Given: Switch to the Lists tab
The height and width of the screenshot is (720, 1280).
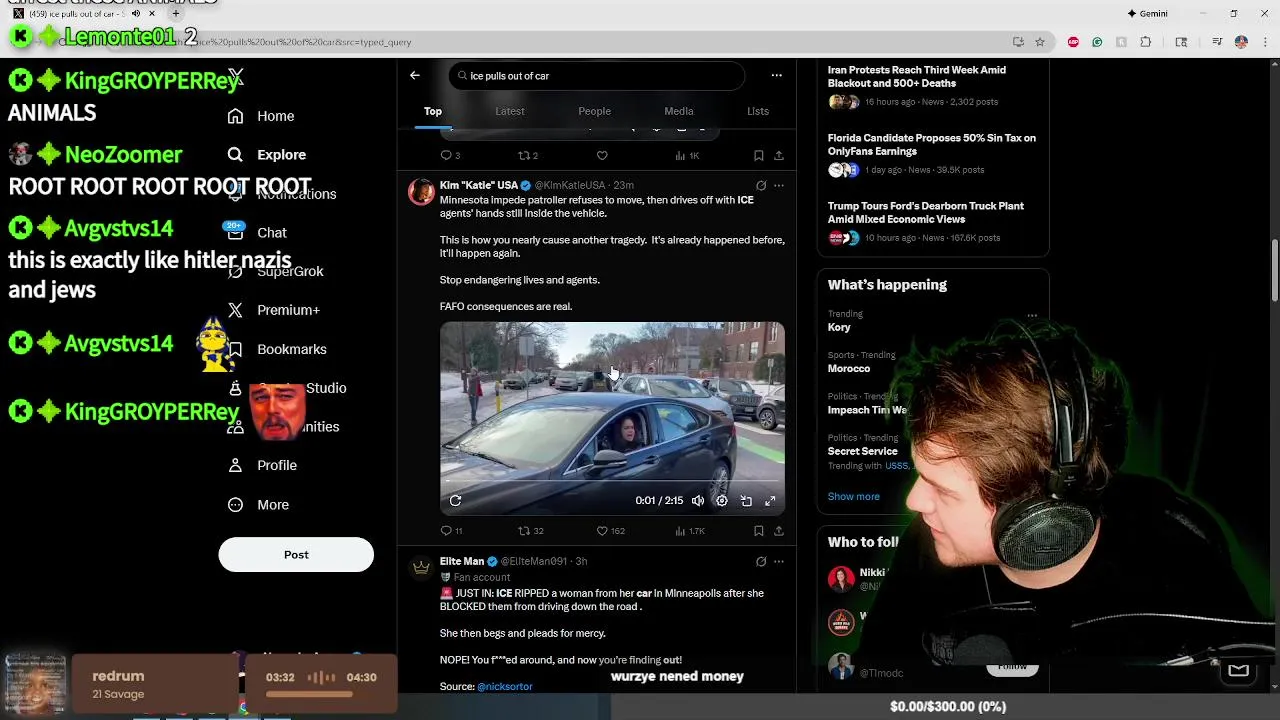Looking at the screenshot, I should click(x=758, y=111).
